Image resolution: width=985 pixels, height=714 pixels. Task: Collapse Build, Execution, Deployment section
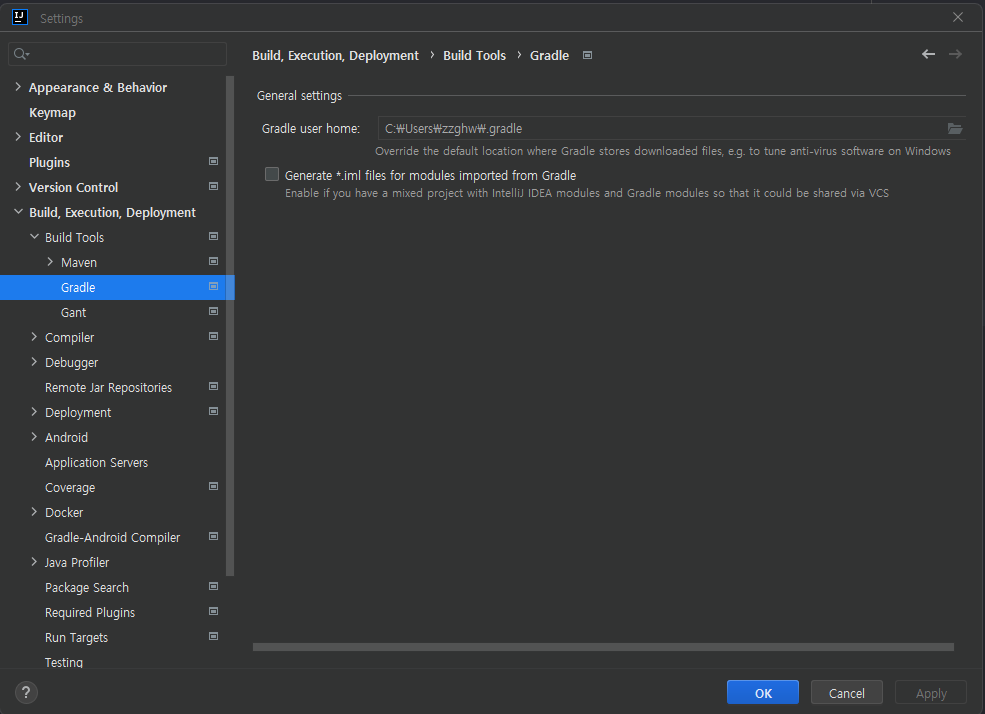[x=18, y=212]
